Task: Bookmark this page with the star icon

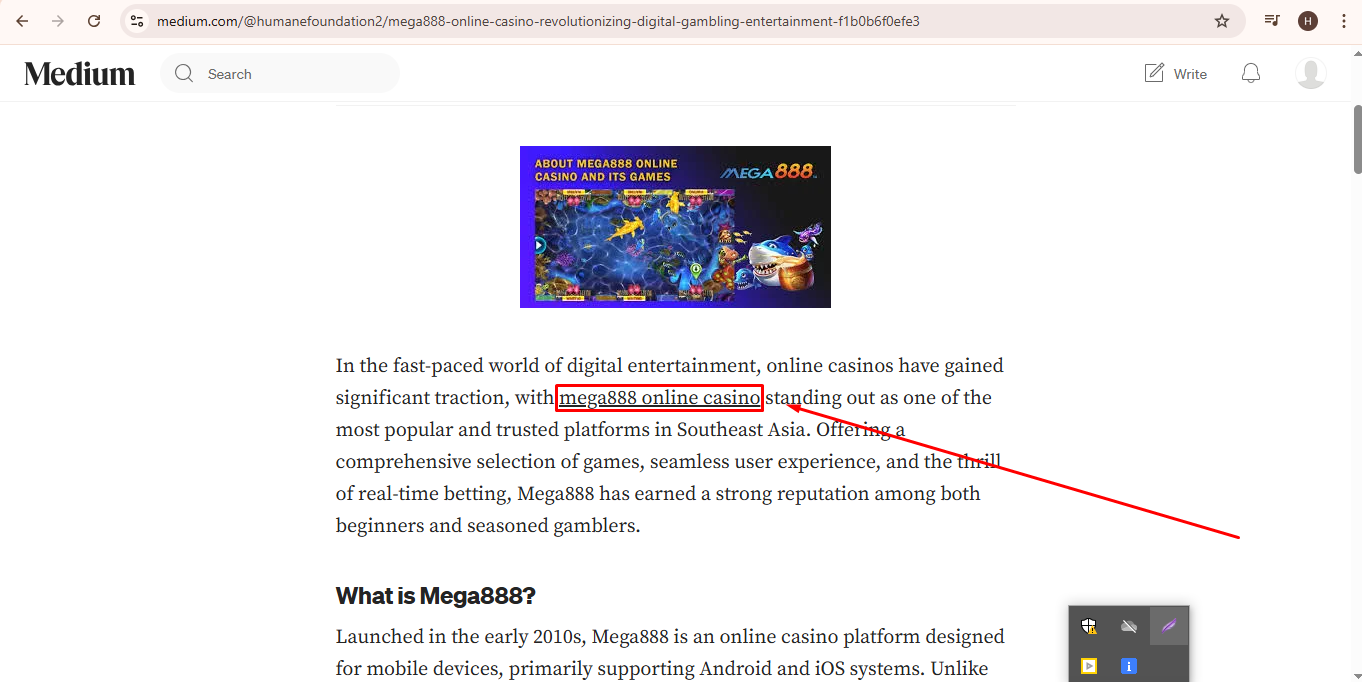Action: (x=1222, y=21)
